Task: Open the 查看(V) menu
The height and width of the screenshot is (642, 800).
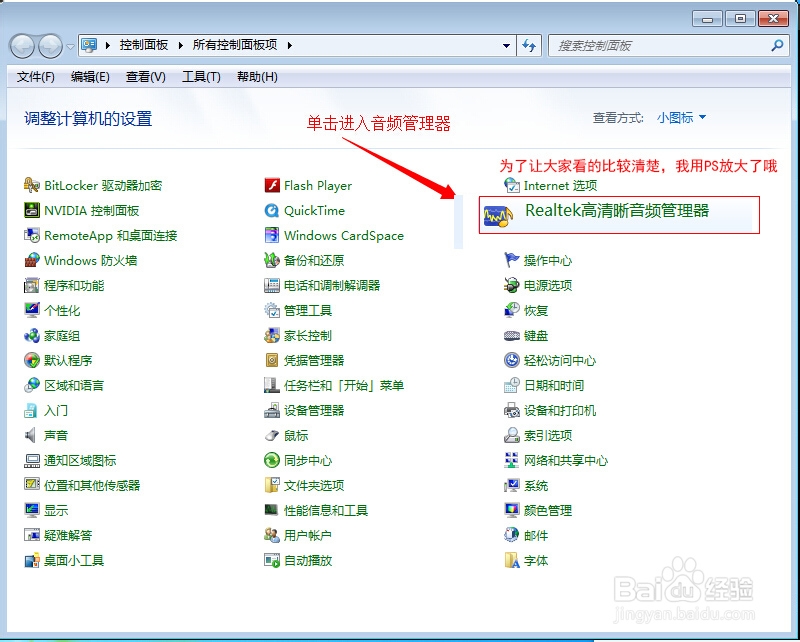Action: 146,77
